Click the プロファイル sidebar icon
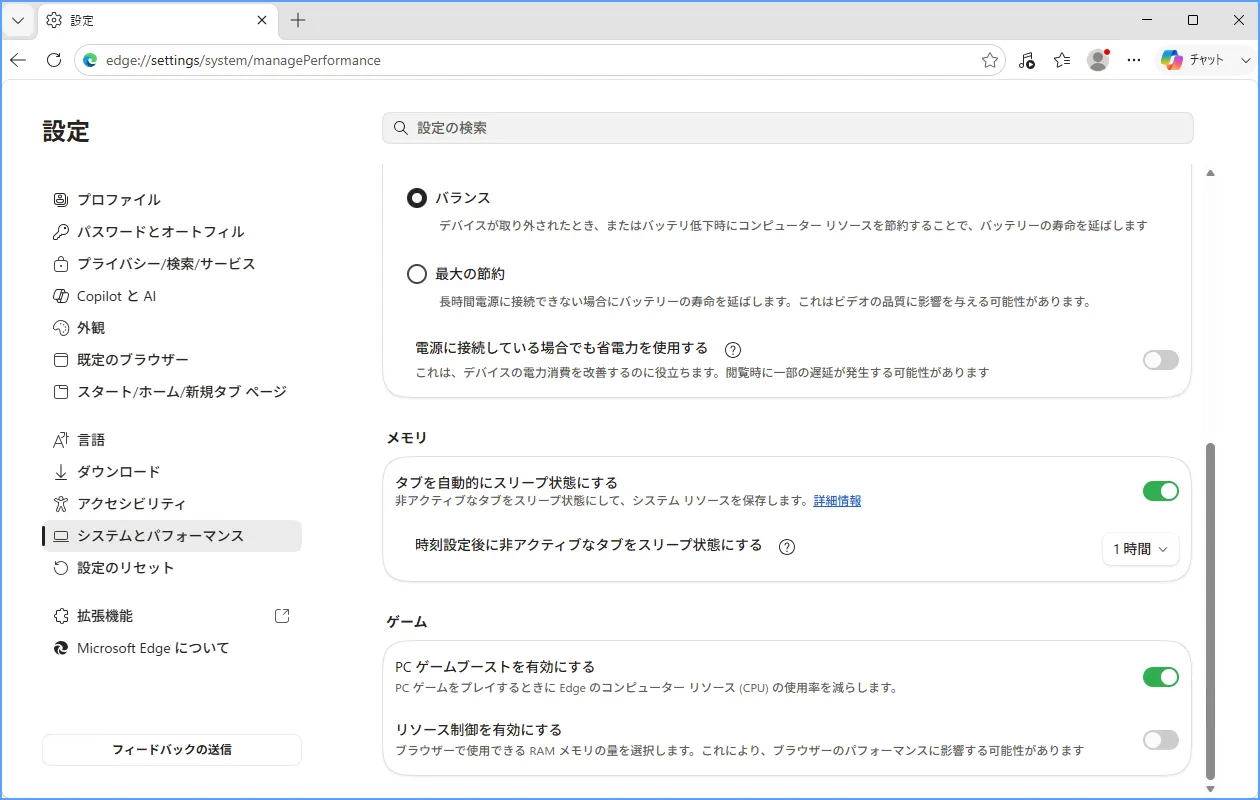This screenshot has width=1260, height=800. pos(61,200)
